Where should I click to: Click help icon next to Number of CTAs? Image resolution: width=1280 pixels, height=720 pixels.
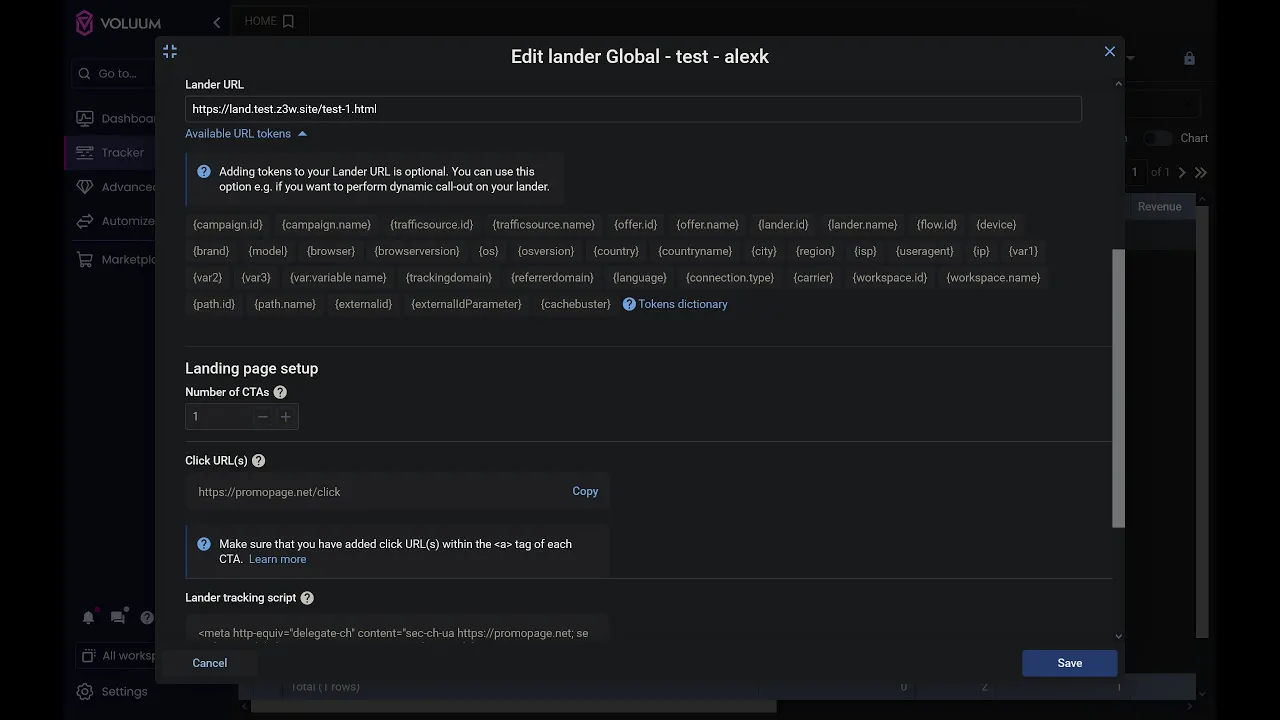click(280, 393)
